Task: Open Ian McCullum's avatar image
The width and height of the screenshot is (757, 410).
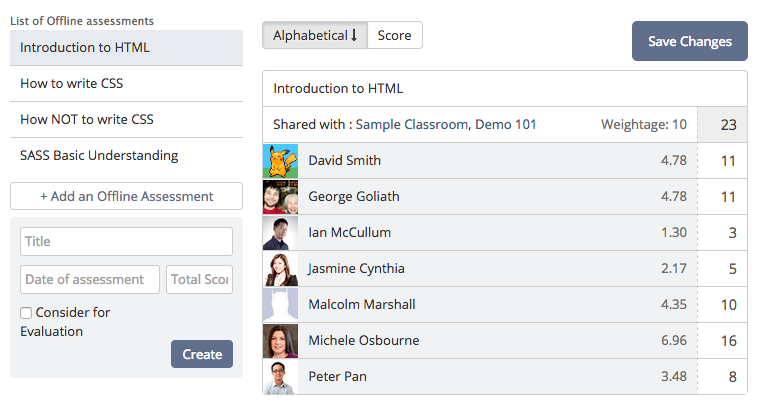Action: point(280,233)
